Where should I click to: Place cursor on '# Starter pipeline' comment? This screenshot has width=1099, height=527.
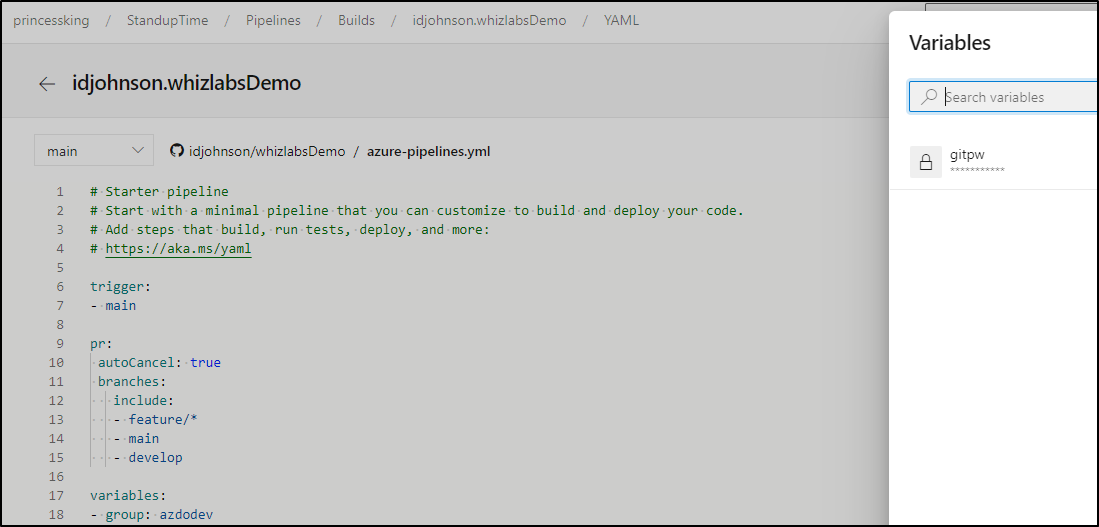click(x=159, y=191)
